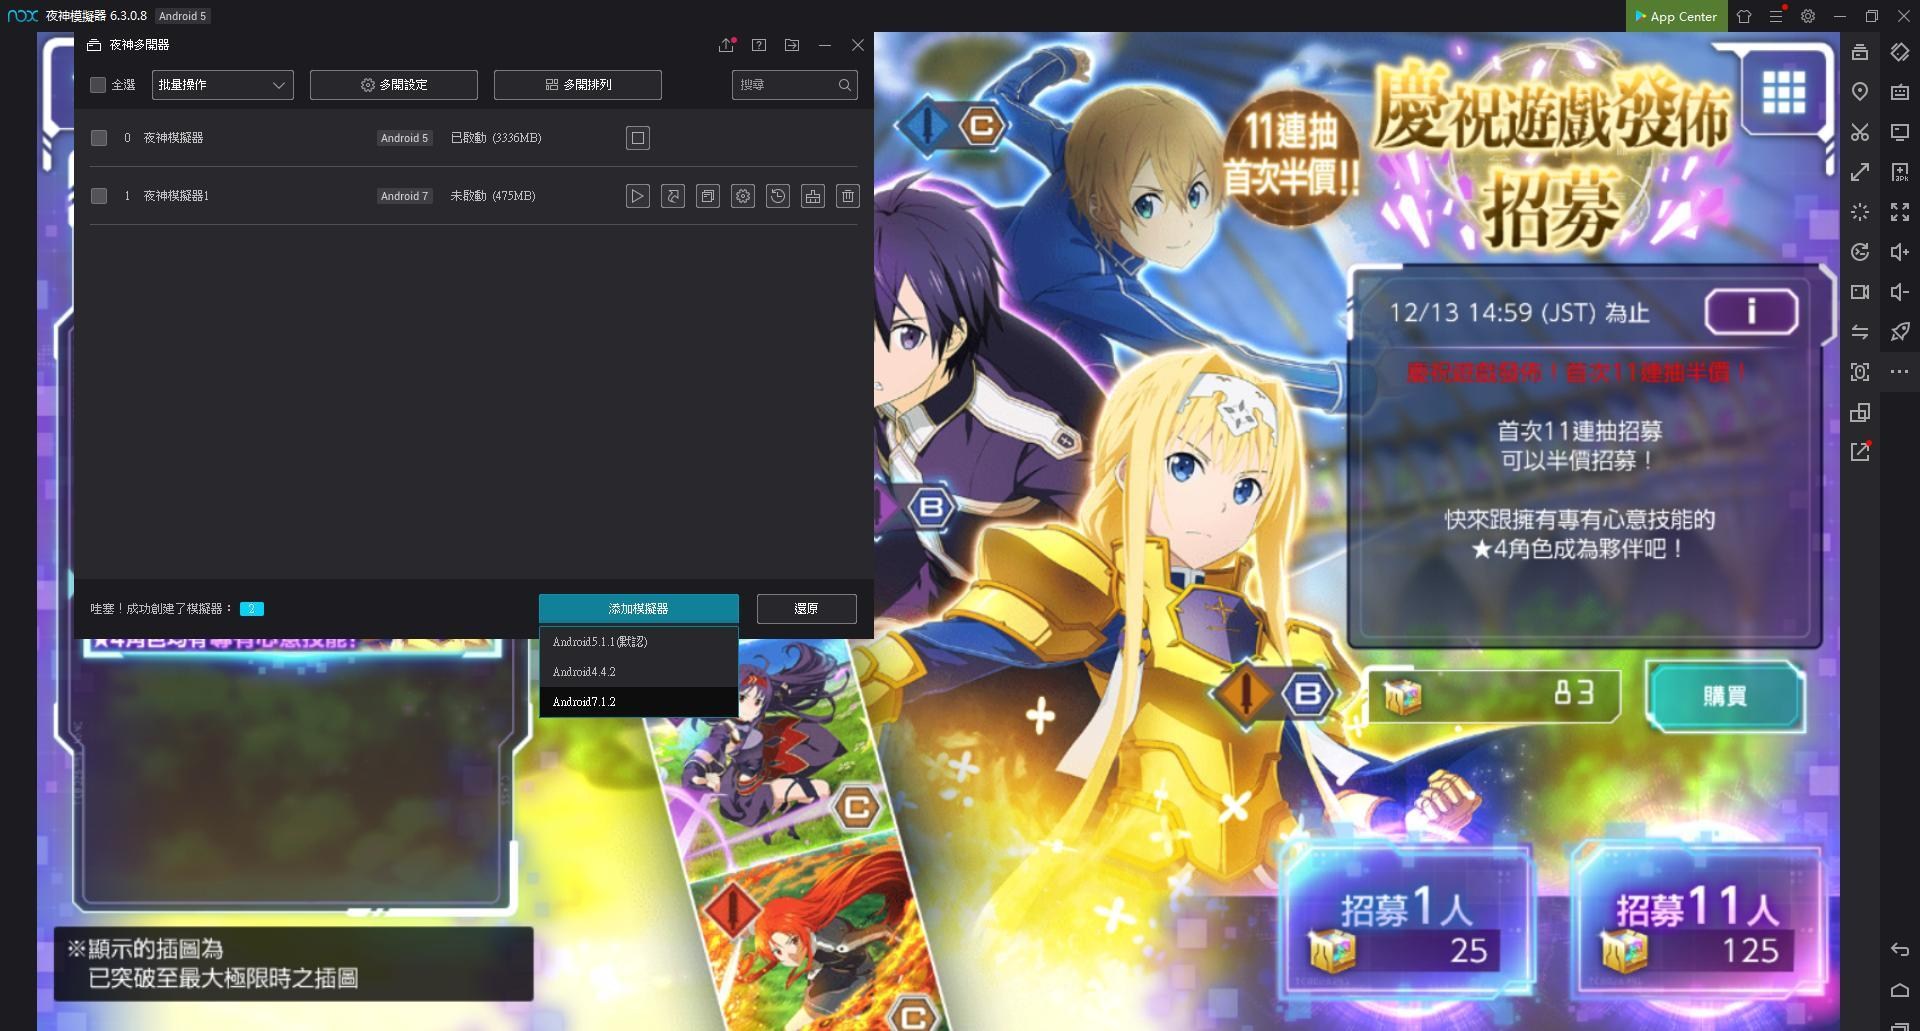
Task: Start the 夜神模擬器1 instance
Action: point(638,196)
